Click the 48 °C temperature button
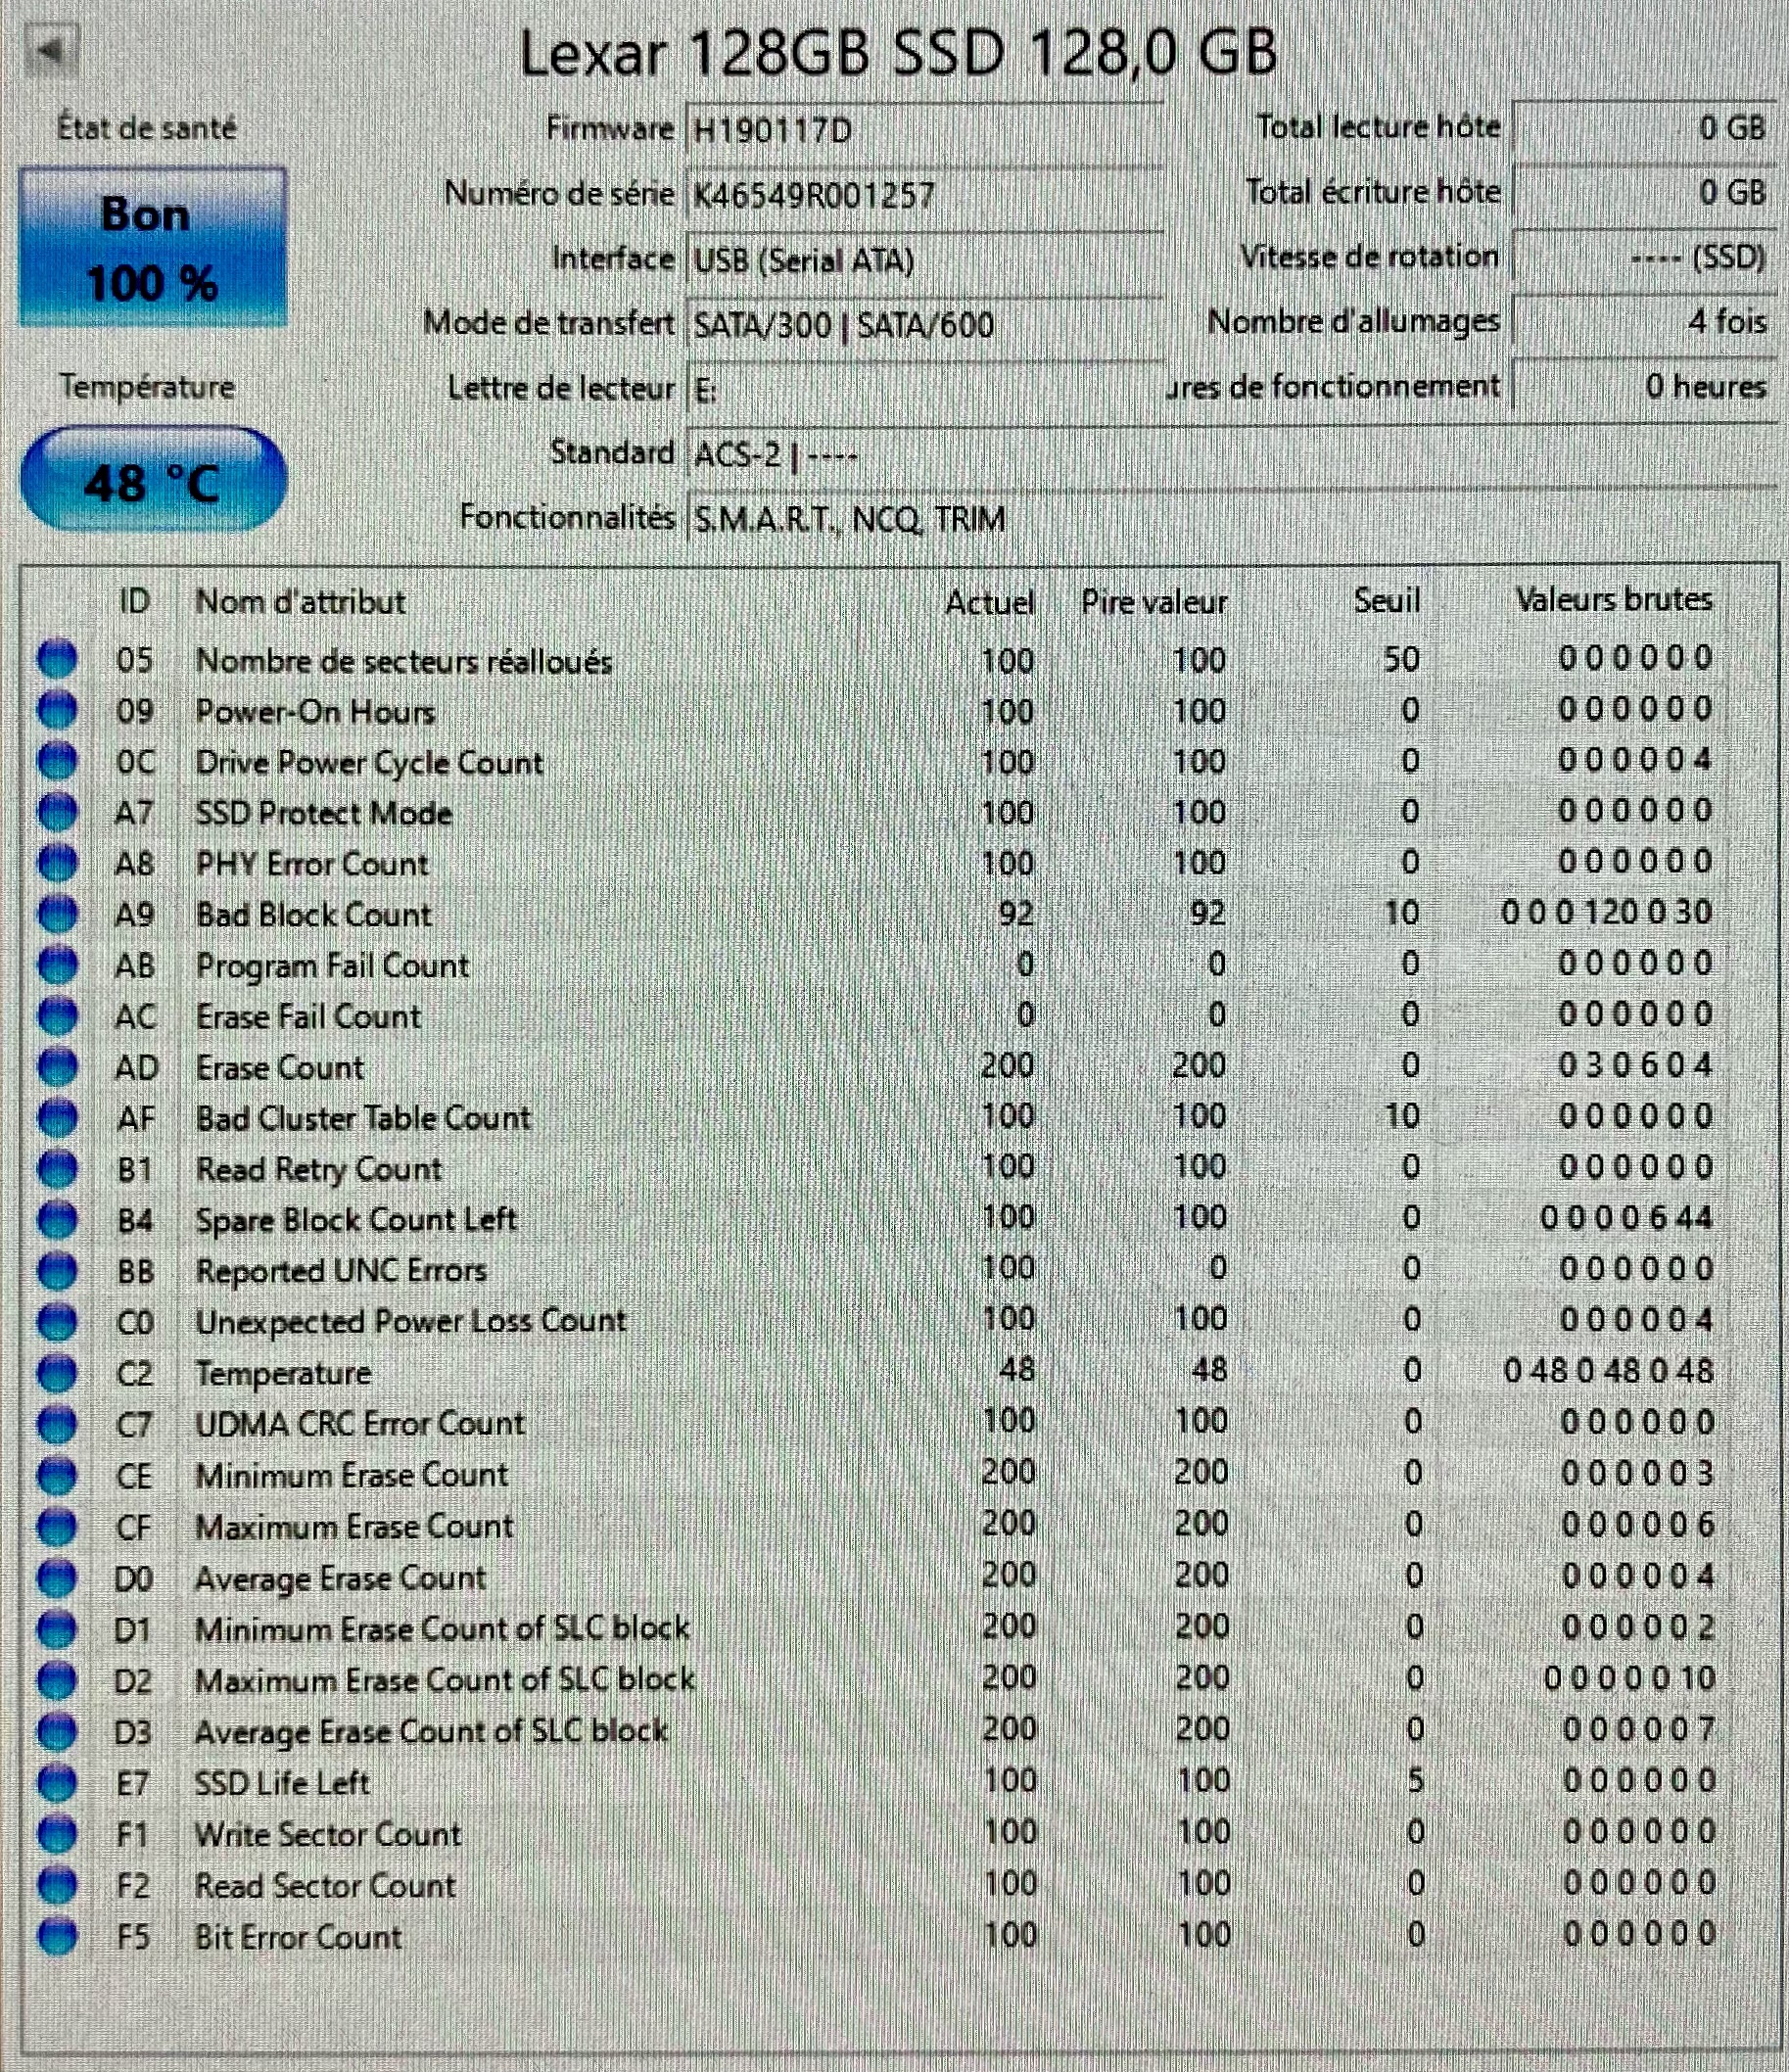 (153, 480)
